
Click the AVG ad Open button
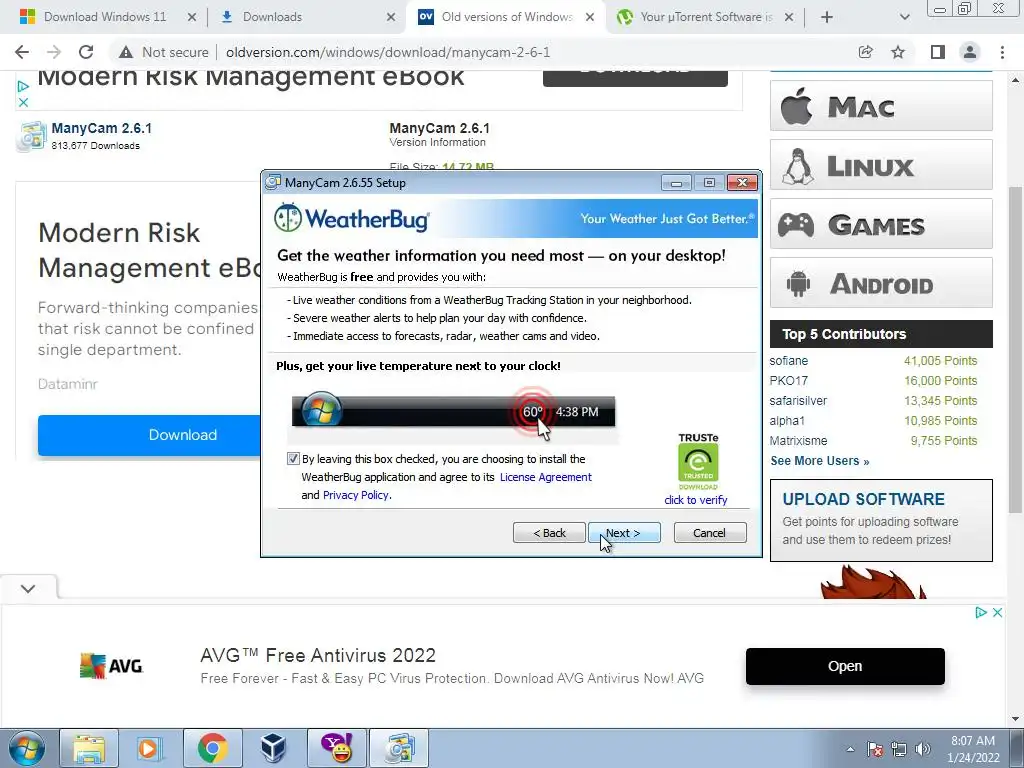pos(845,666)
